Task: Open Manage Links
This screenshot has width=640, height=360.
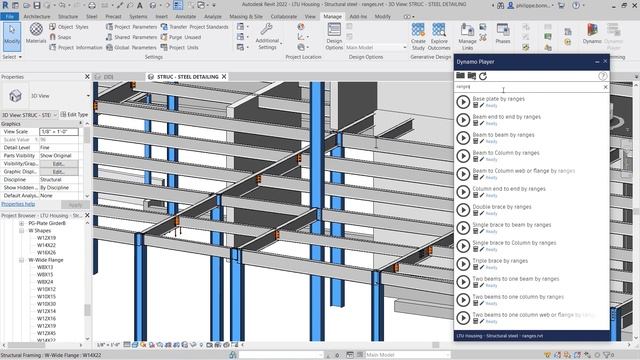Action: (x=467, y=37)
